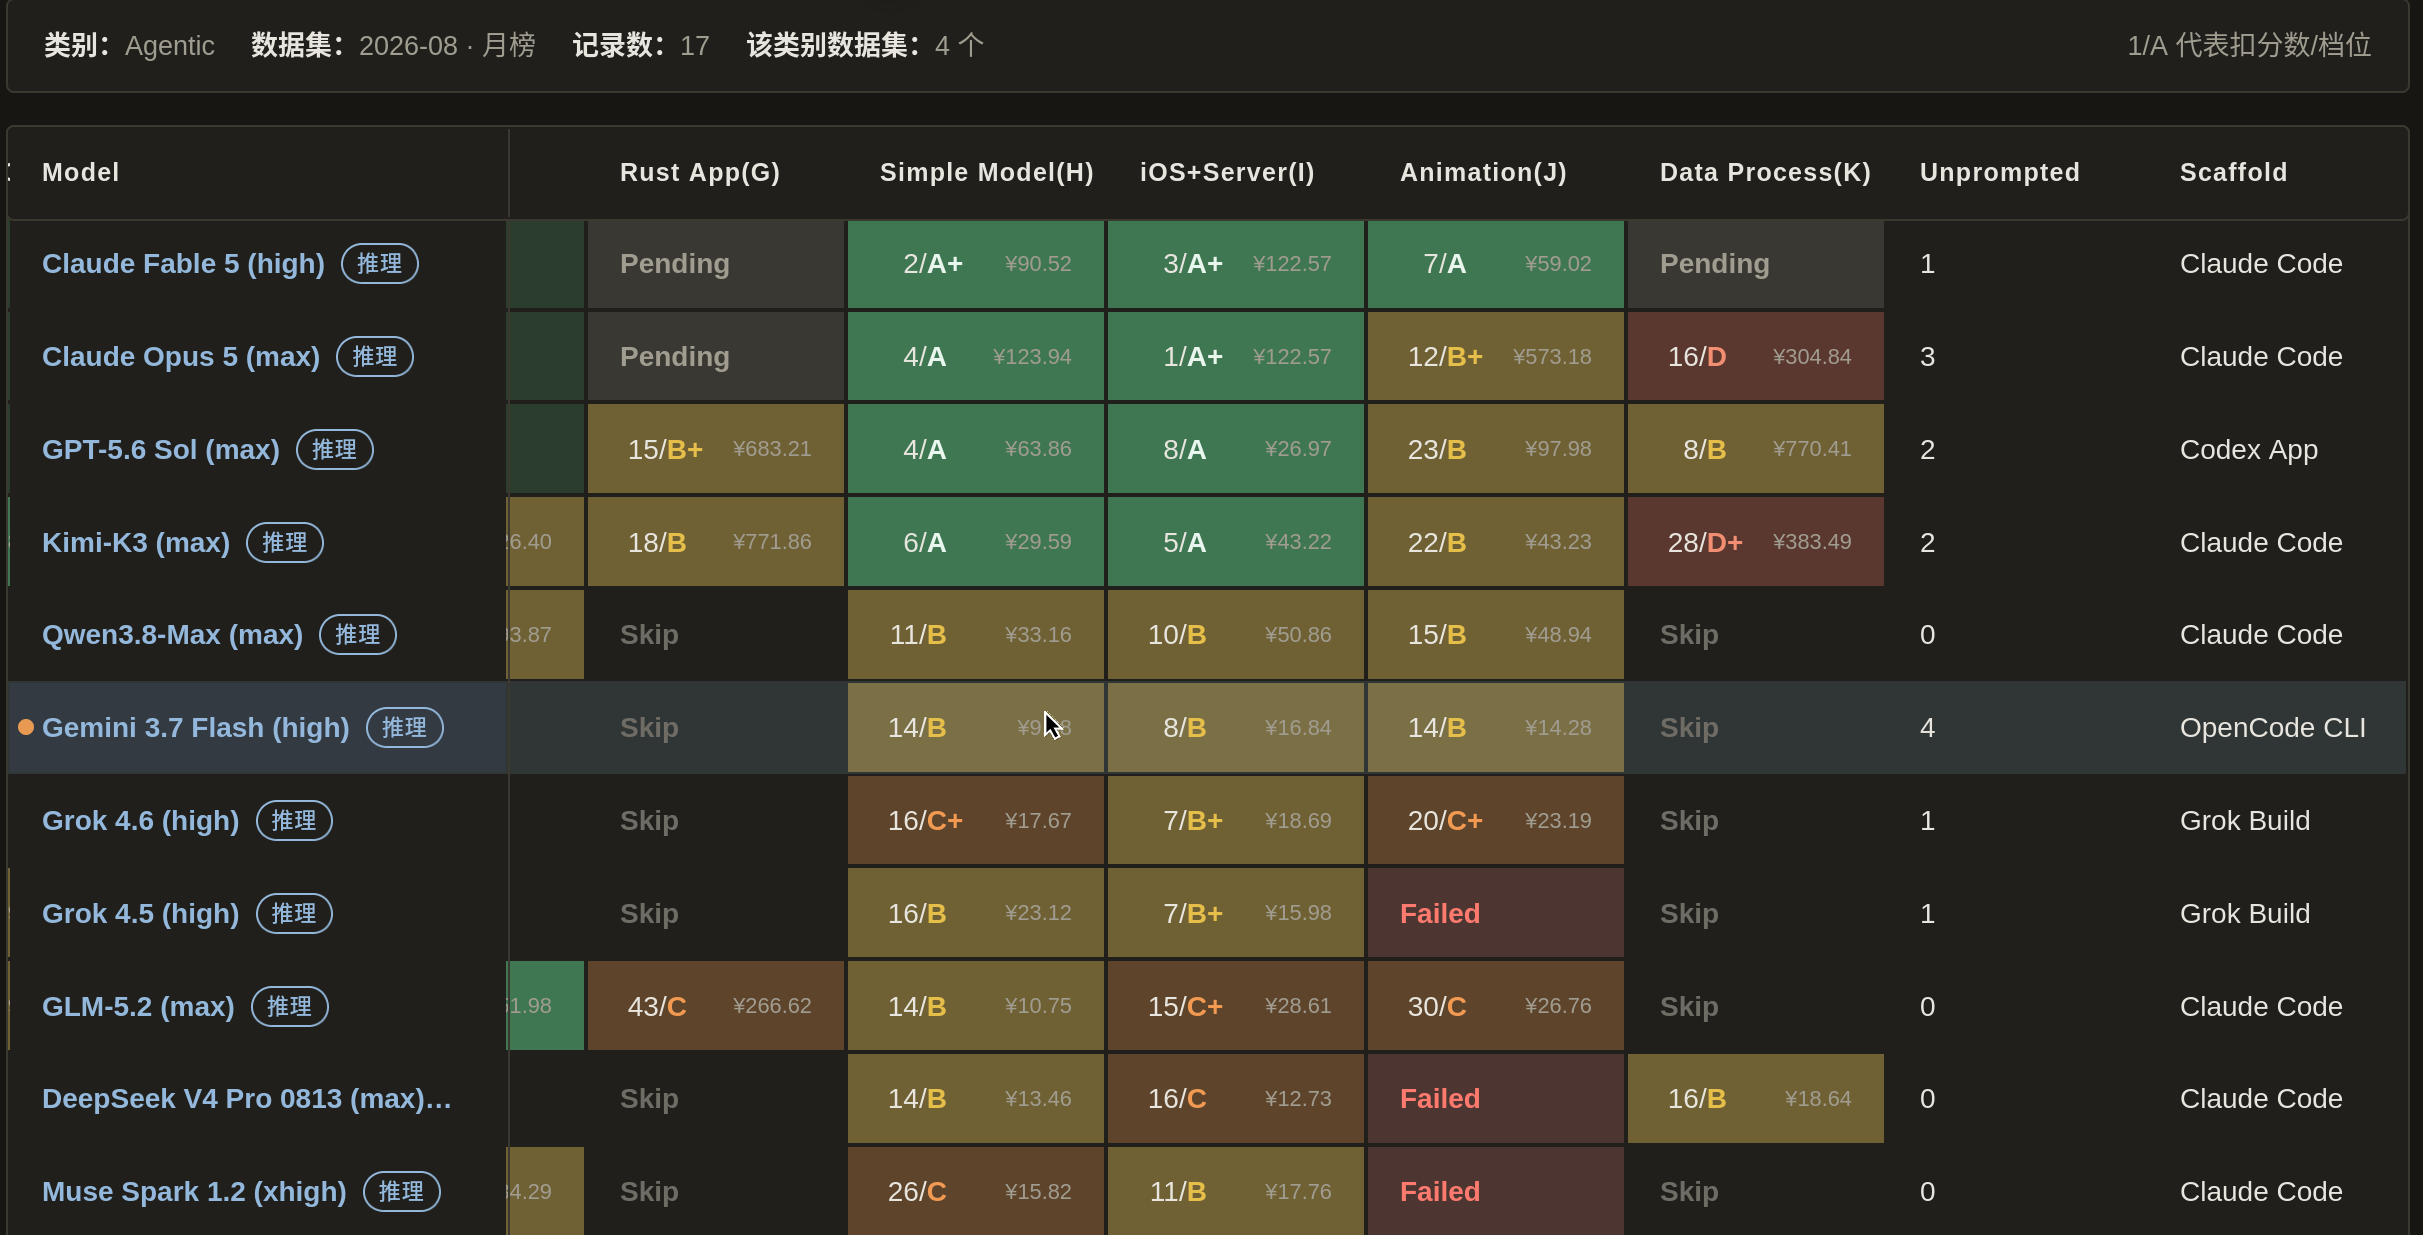Click the orange dot beside Gemini 3.7 Flash
Viewport: 2423px width, 1235px height.
click(26, 727)
